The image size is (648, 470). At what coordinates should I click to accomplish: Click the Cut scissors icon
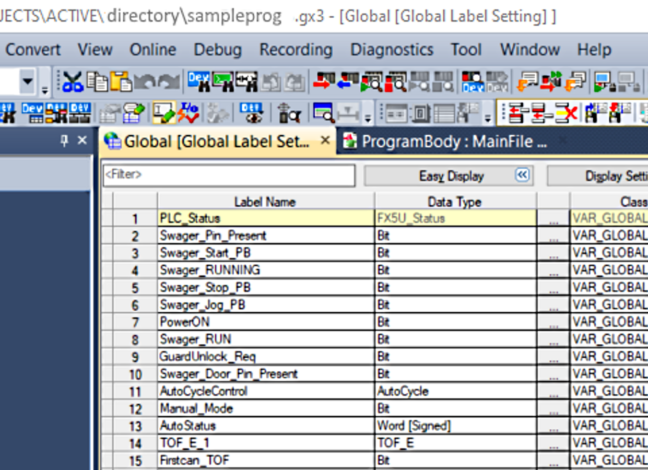pyautogui.click(x=73, y=82)
